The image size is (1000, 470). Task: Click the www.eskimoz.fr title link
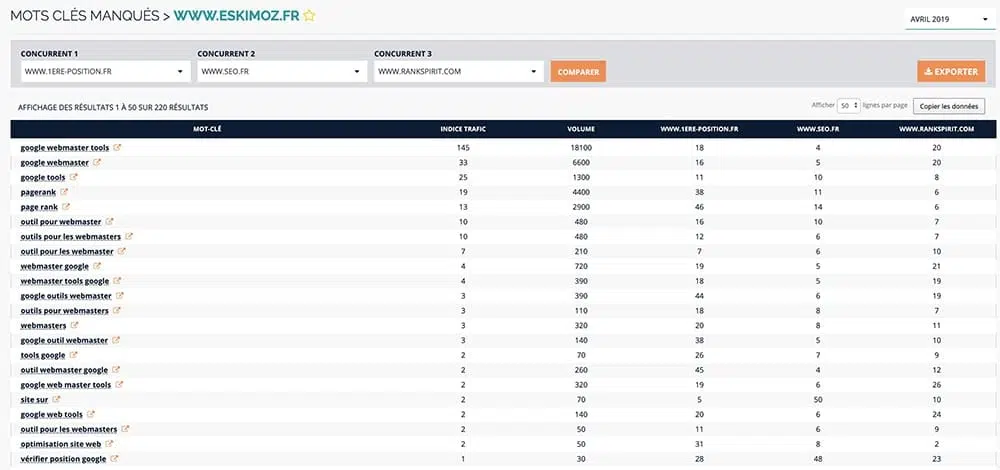coord(236,17)
